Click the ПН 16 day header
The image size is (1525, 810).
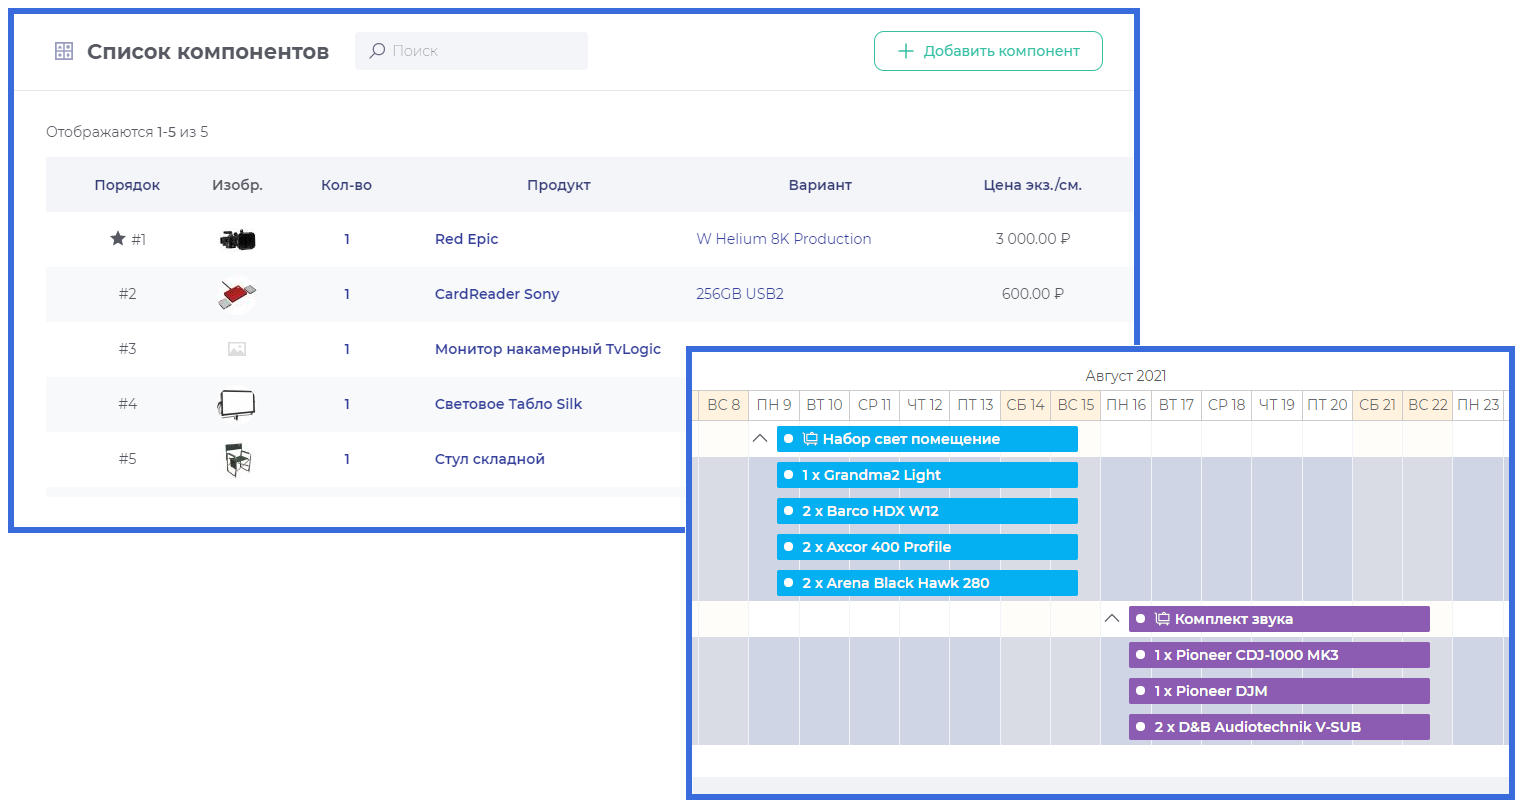1126,405
